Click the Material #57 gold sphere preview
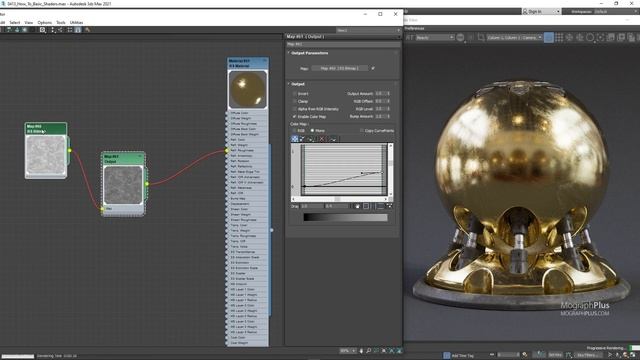 [248, 89]
